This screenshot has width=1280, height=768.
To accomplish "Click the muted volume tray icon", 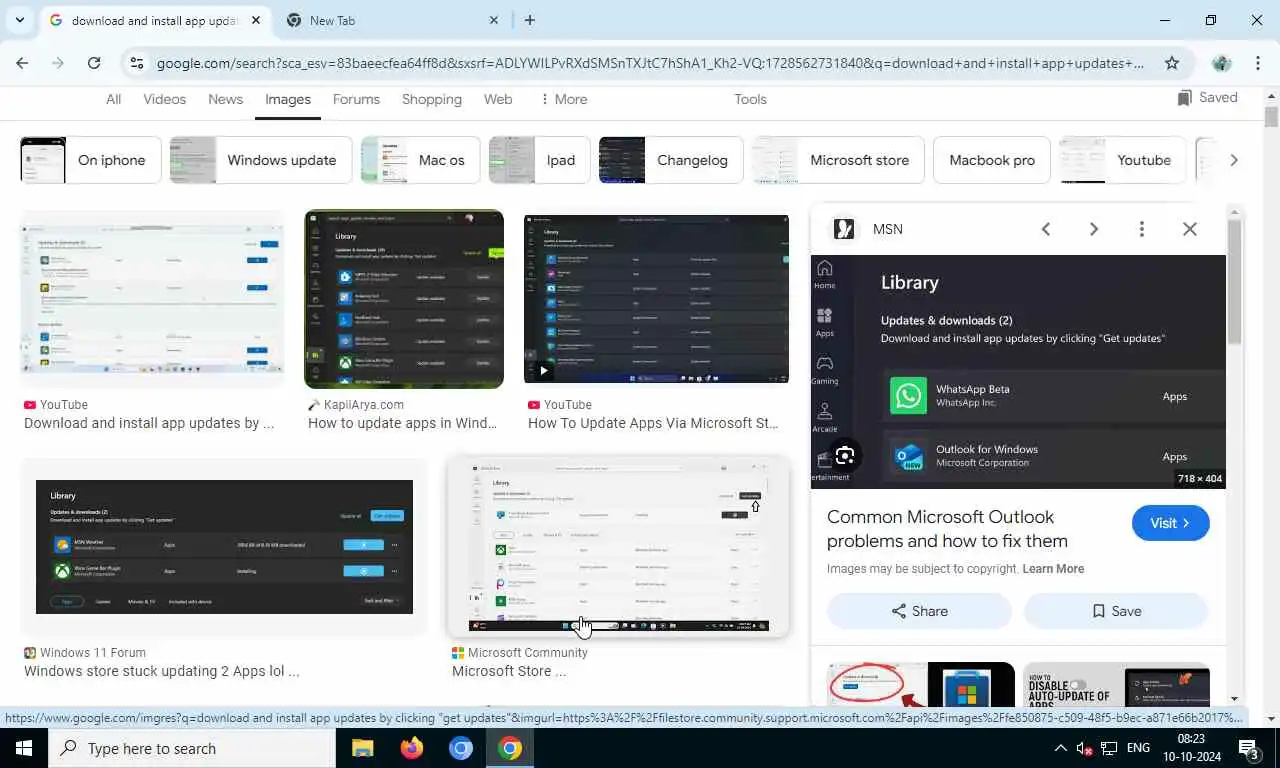I will pyautogui.click(x=1085, y=748).
